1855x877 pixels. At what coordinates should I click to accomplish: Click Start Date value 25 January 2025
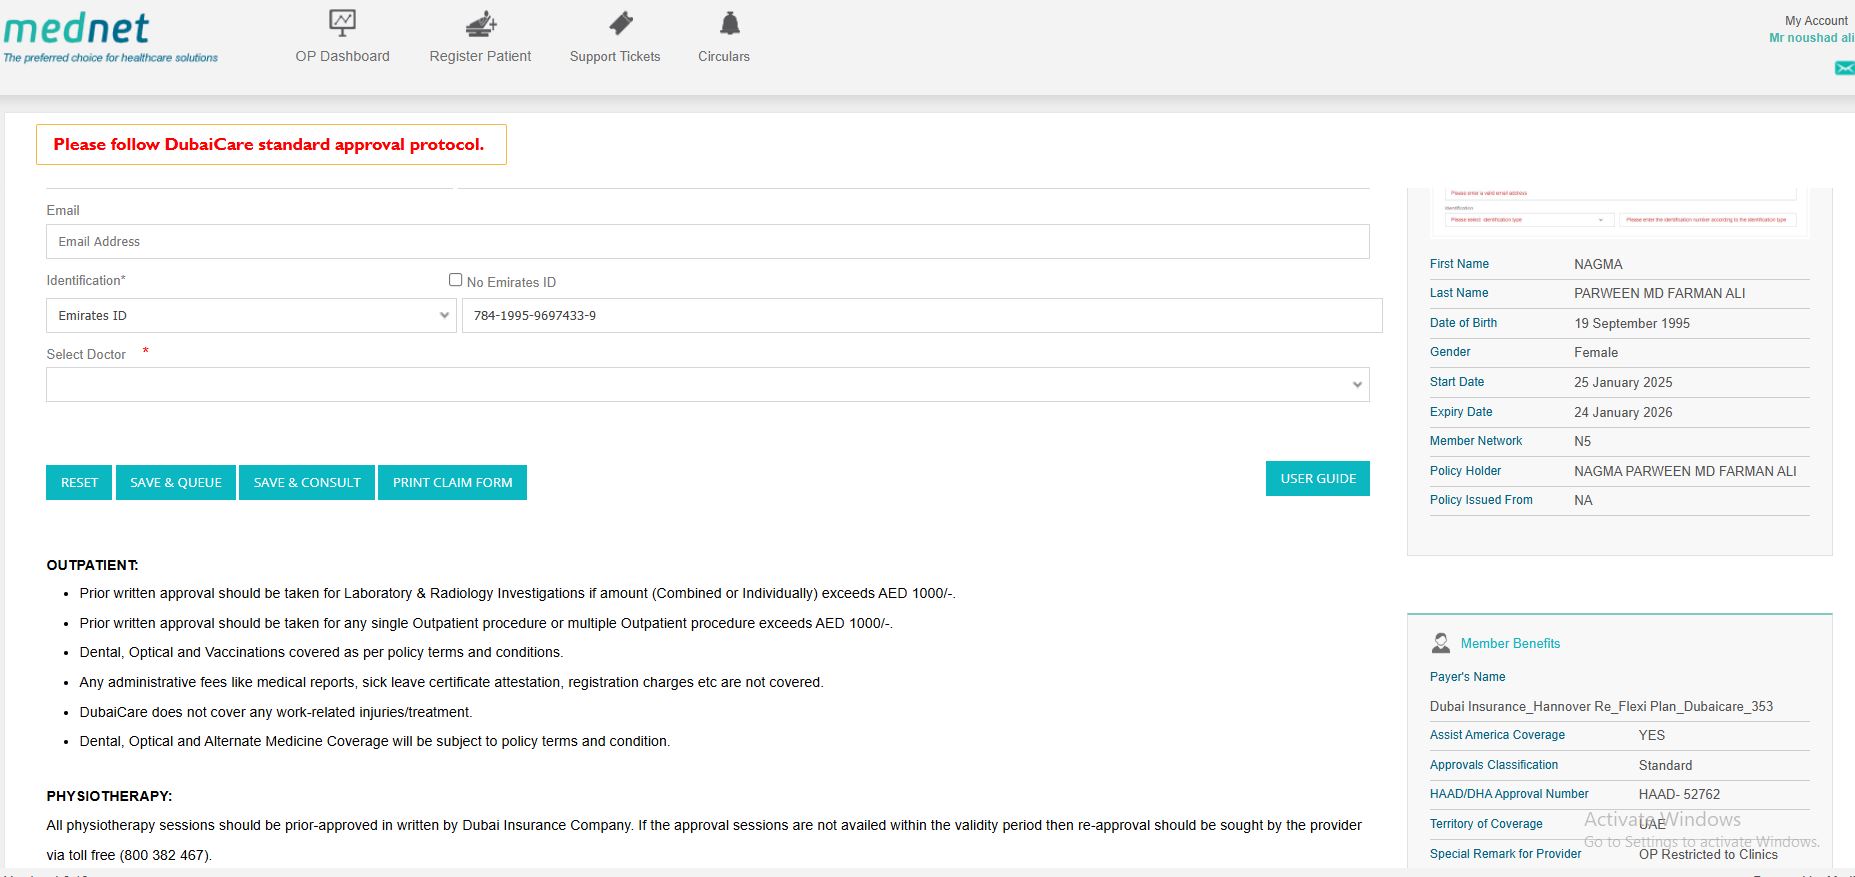coord(1623,382)
